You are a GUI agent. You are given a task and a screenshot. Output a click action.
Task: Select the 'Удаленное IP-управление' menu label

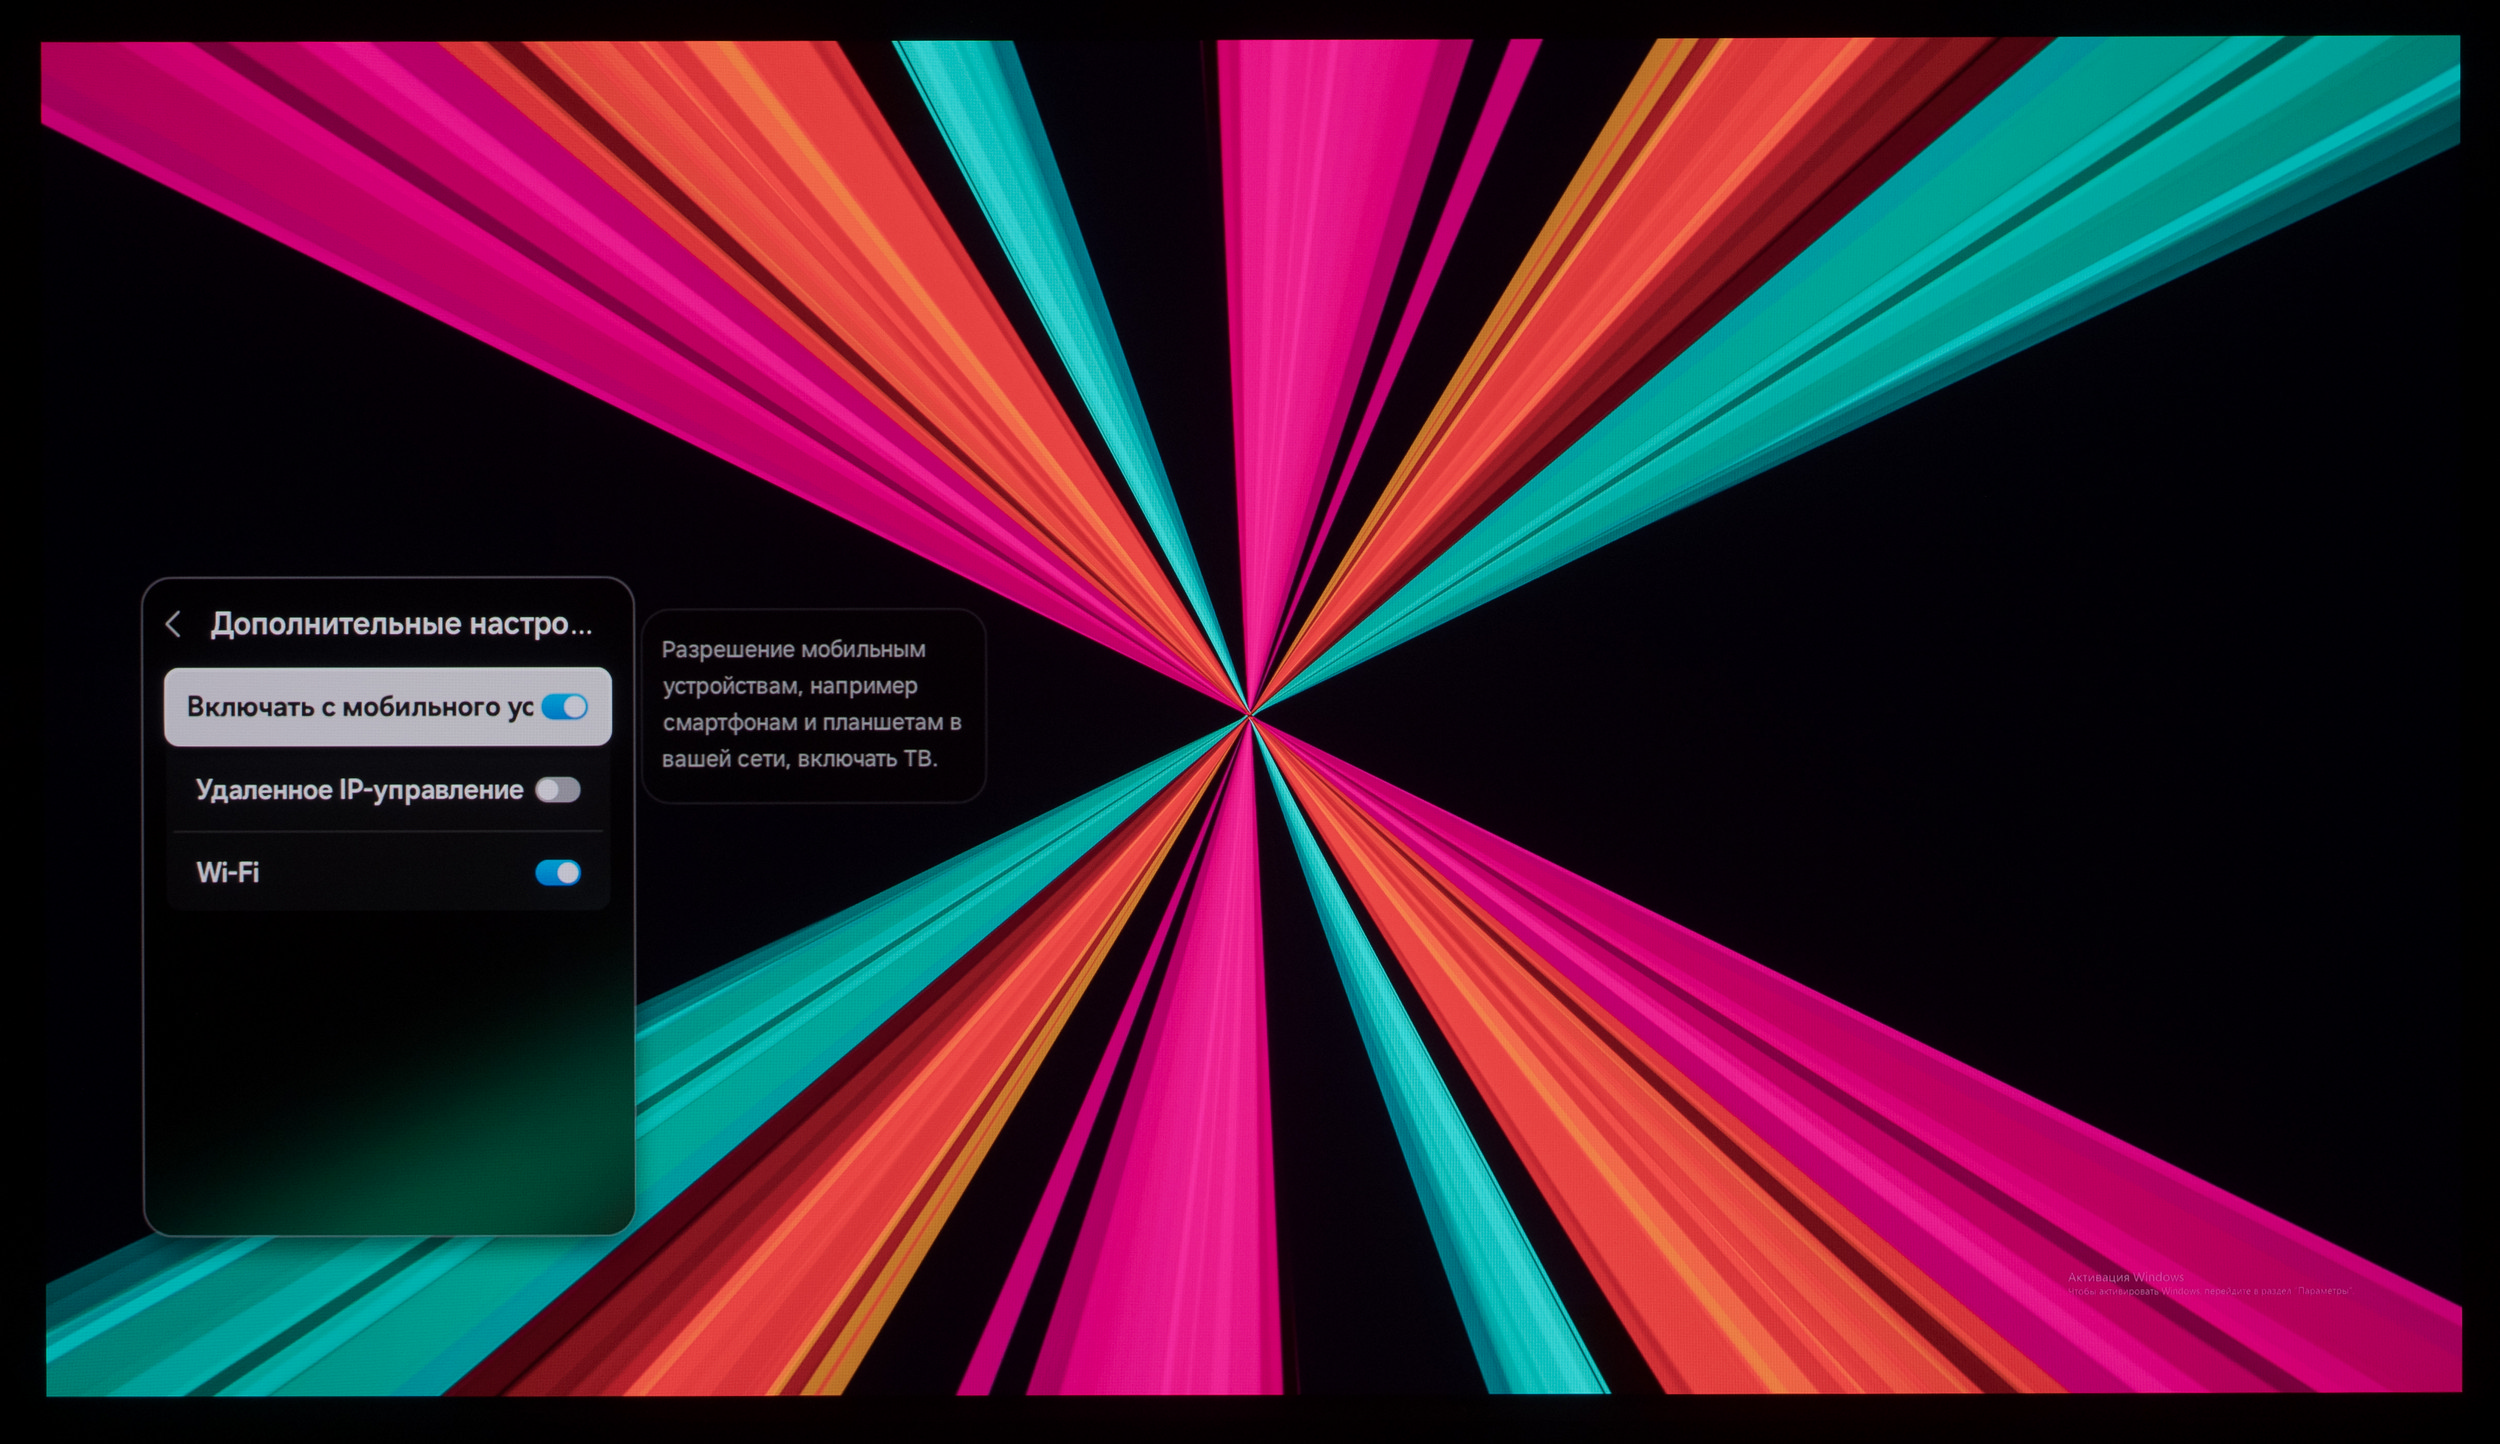[x=359, y=790]
